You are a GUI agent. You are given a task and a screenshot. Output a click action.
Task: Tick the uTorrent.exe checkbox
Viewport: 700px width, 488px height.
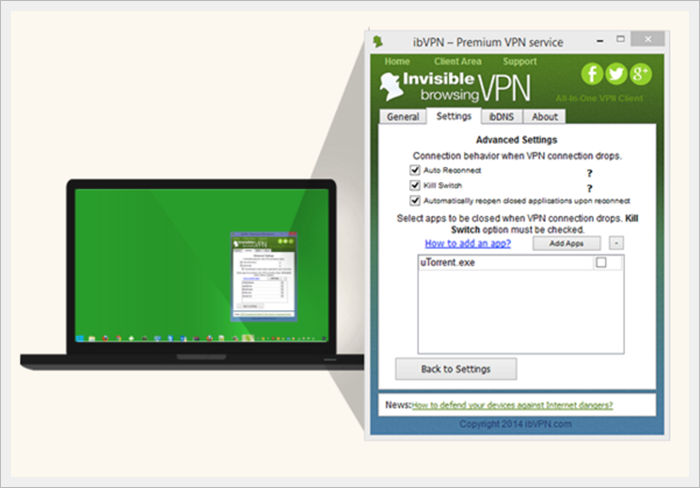point(601,263)
